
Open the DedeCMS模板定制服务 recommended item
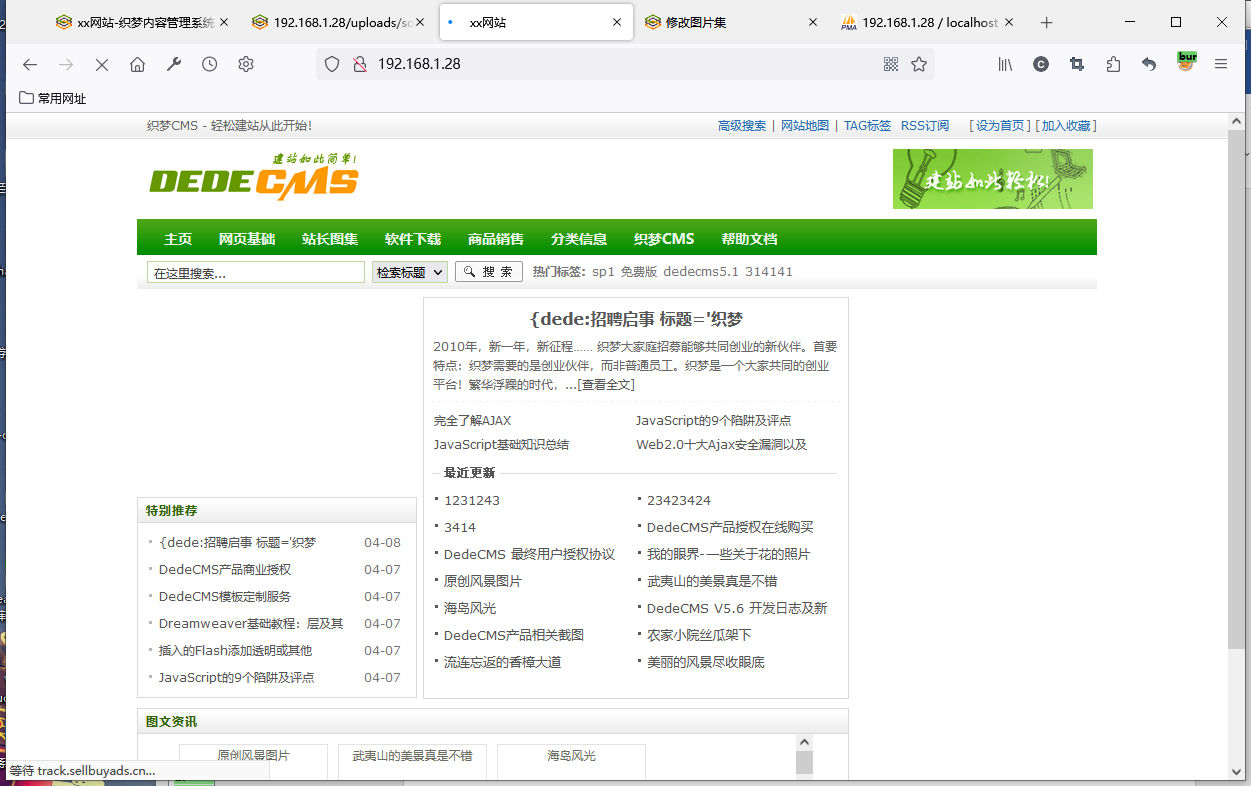pyautogui.click(x=225, y=597)
